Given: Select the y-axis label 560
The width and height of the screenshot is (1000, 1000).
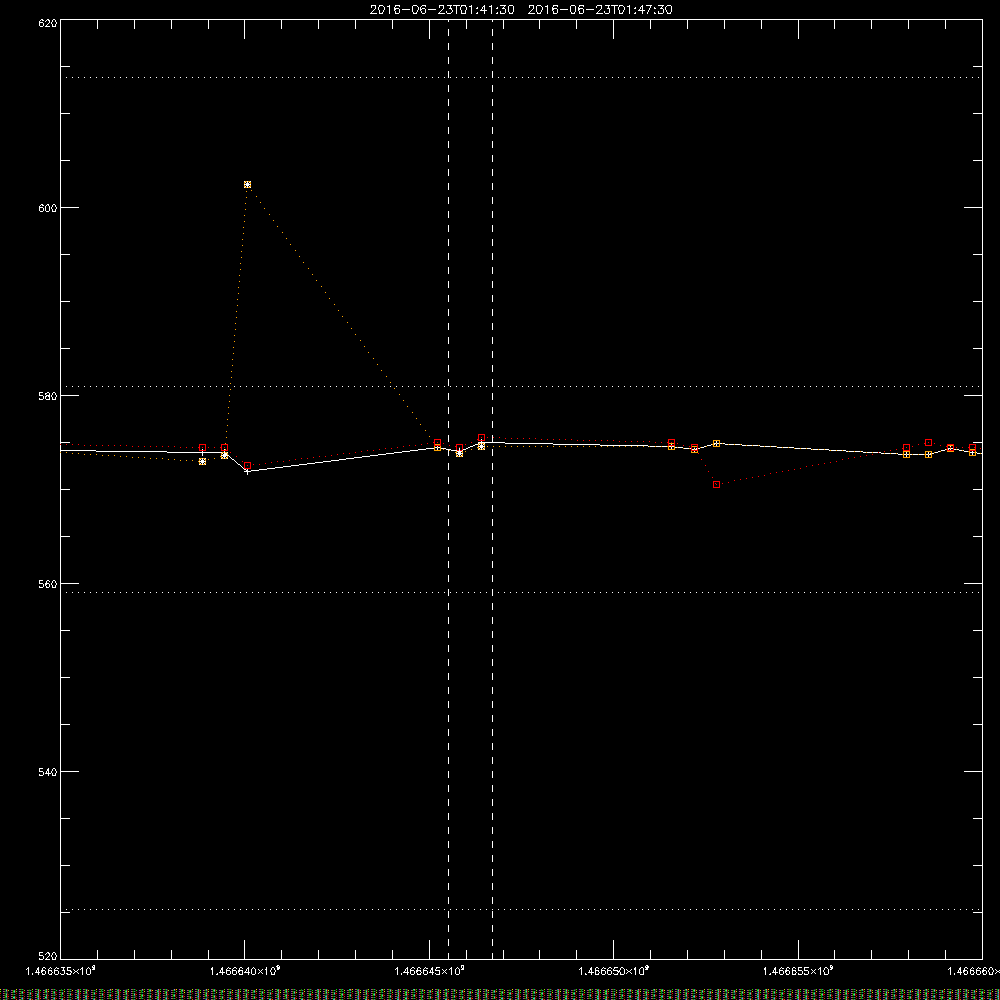Looking at the screenshot, I should tap(48, 584).
